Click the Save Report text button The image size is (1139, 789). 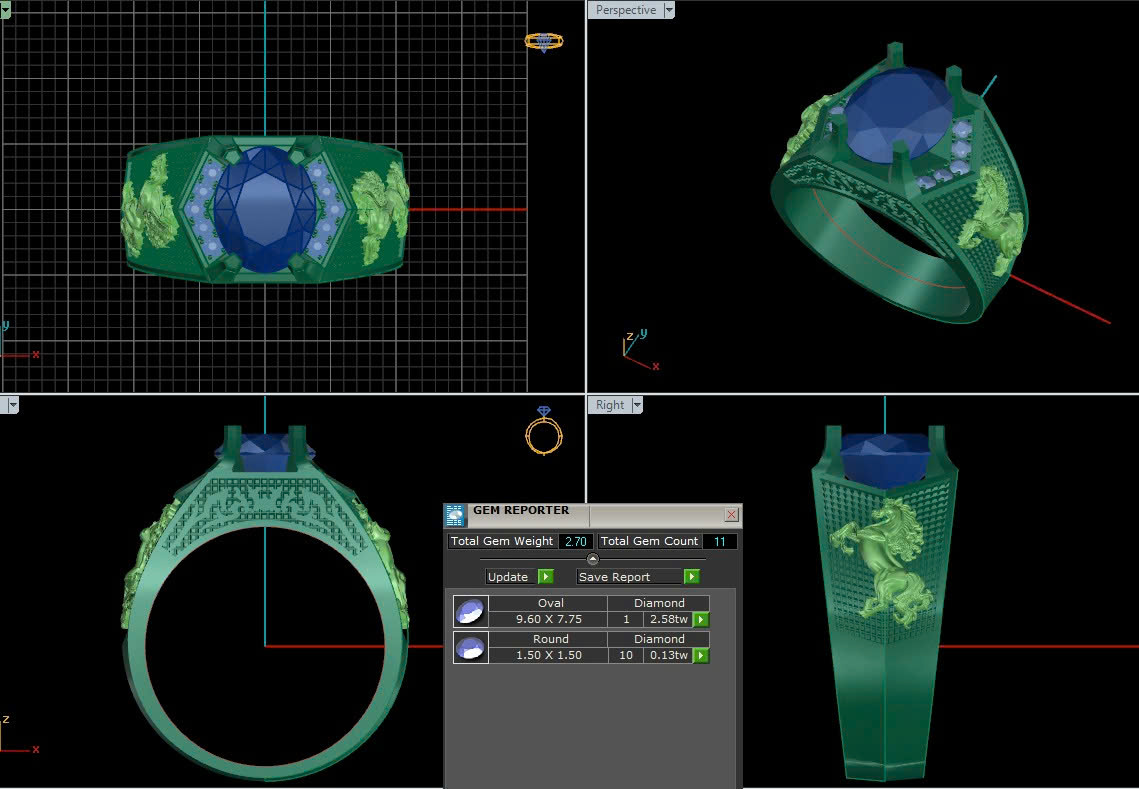coord(614,577)
